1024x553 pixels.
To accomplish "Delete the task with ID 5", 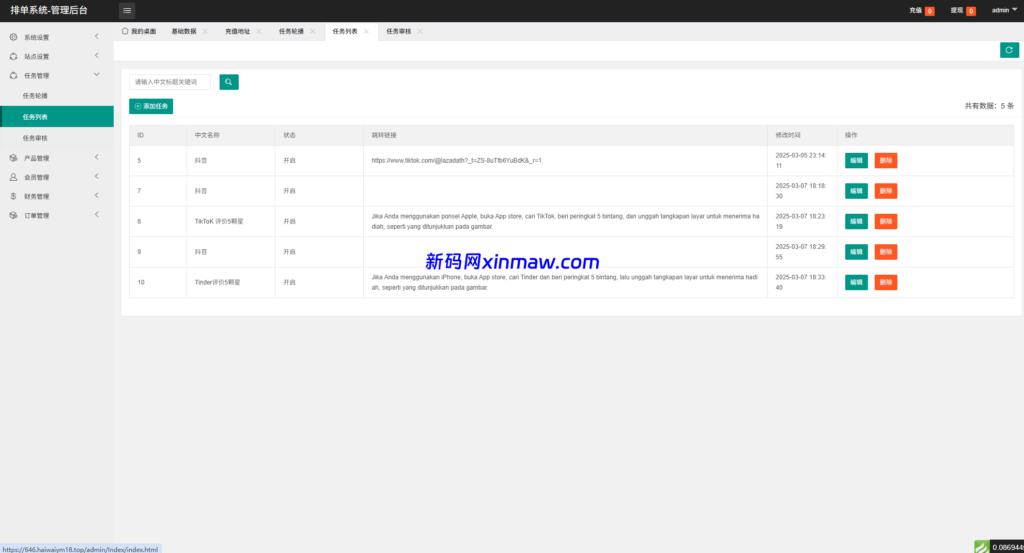I will (886, 161).
